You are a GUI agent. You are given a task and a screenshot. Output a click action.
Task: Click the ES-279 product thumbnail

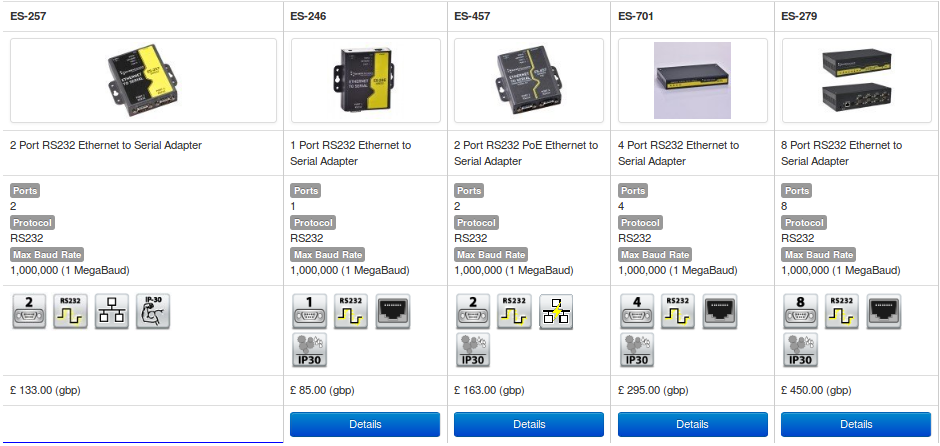click(x=855, y=80)
